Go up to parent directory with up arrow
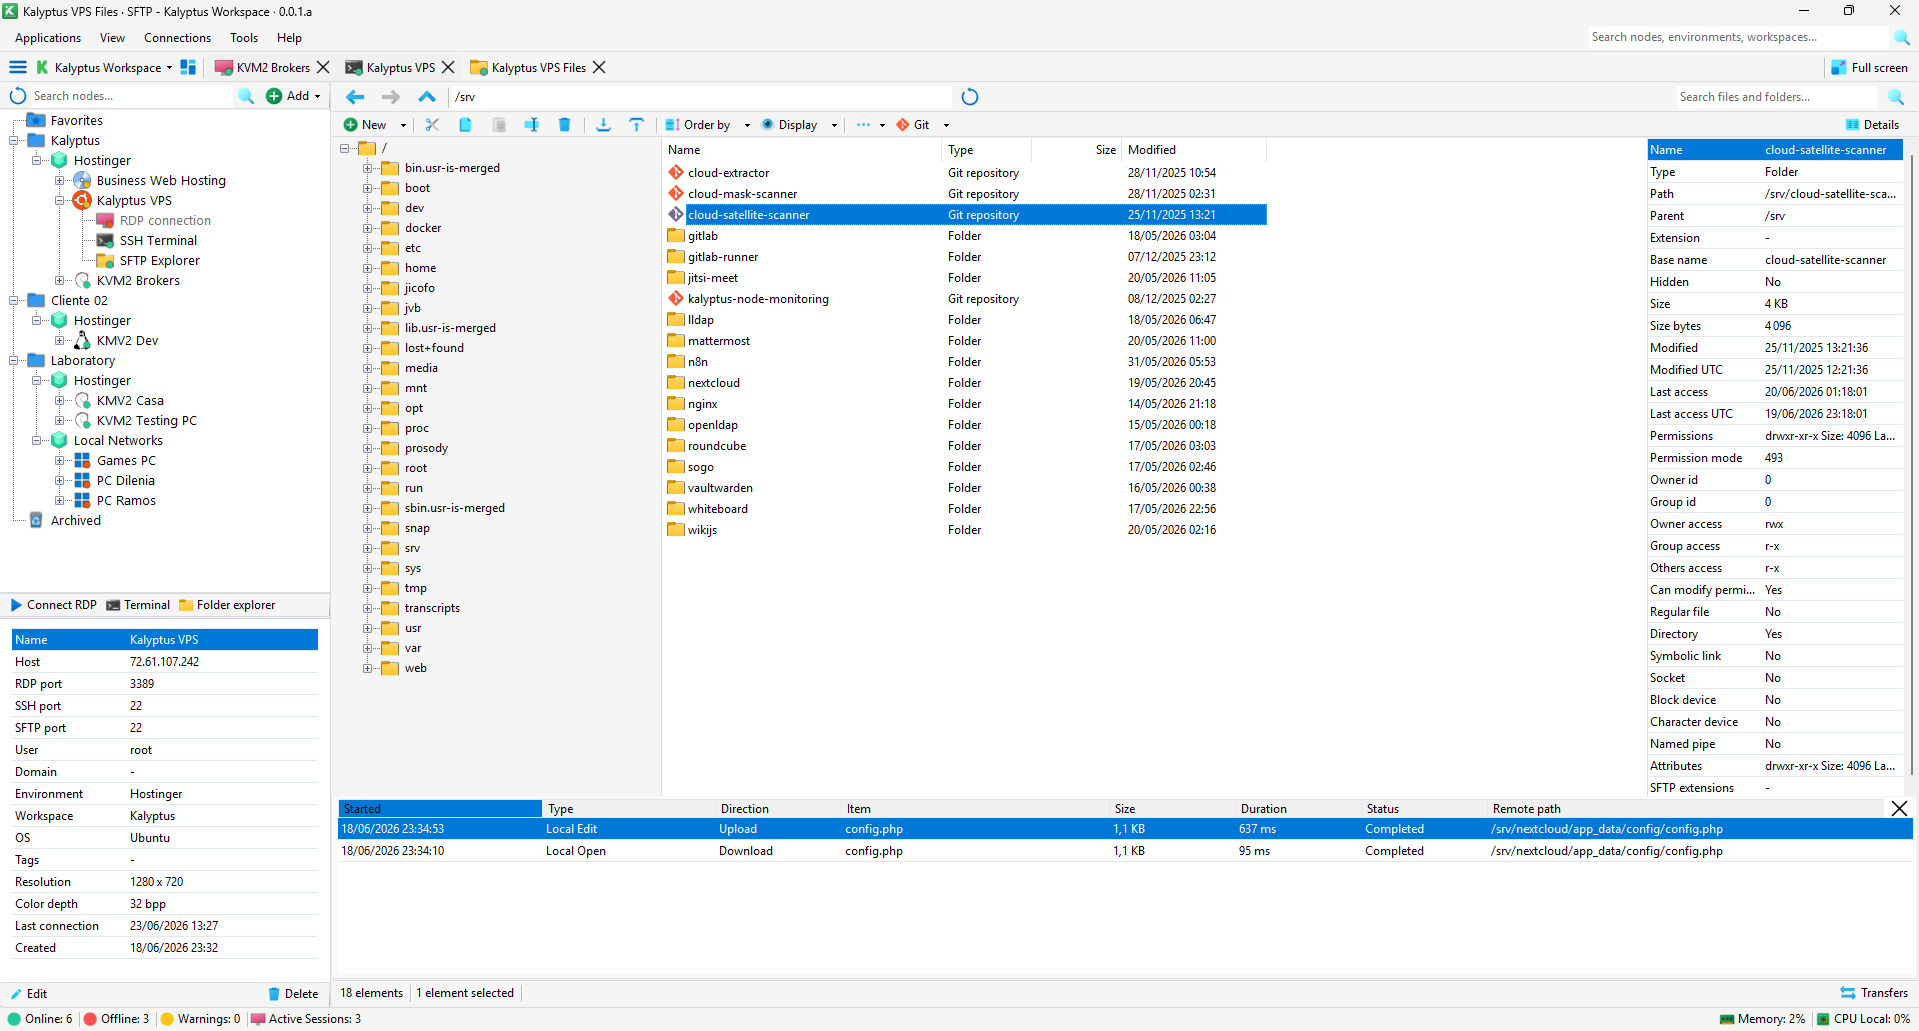 tap(427, 97)
